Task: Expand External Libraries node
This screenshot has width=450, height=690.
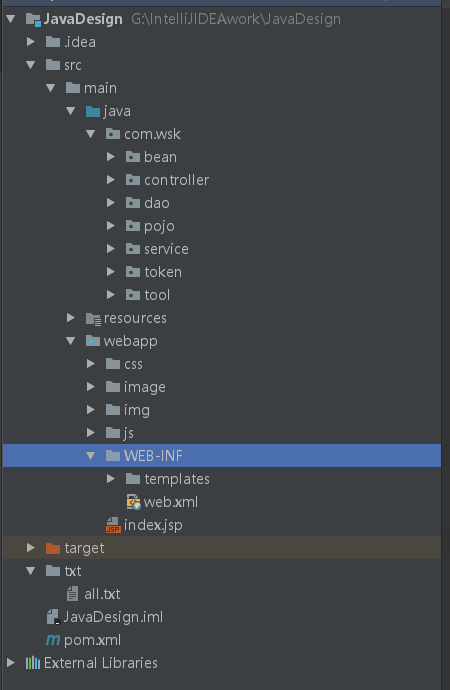Action: click(11, 663)
